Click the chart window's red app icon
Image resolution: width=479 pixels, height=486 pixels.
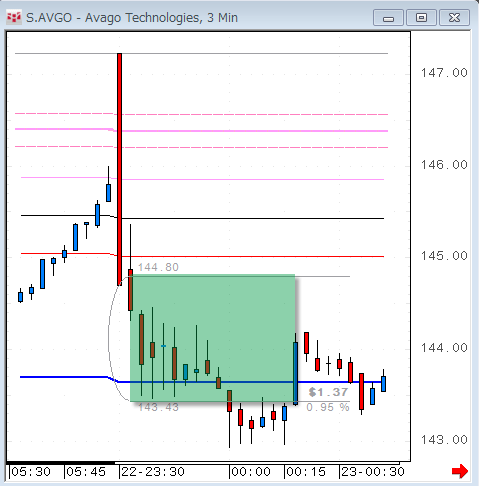pyautogui.click(x=14, y=17)
